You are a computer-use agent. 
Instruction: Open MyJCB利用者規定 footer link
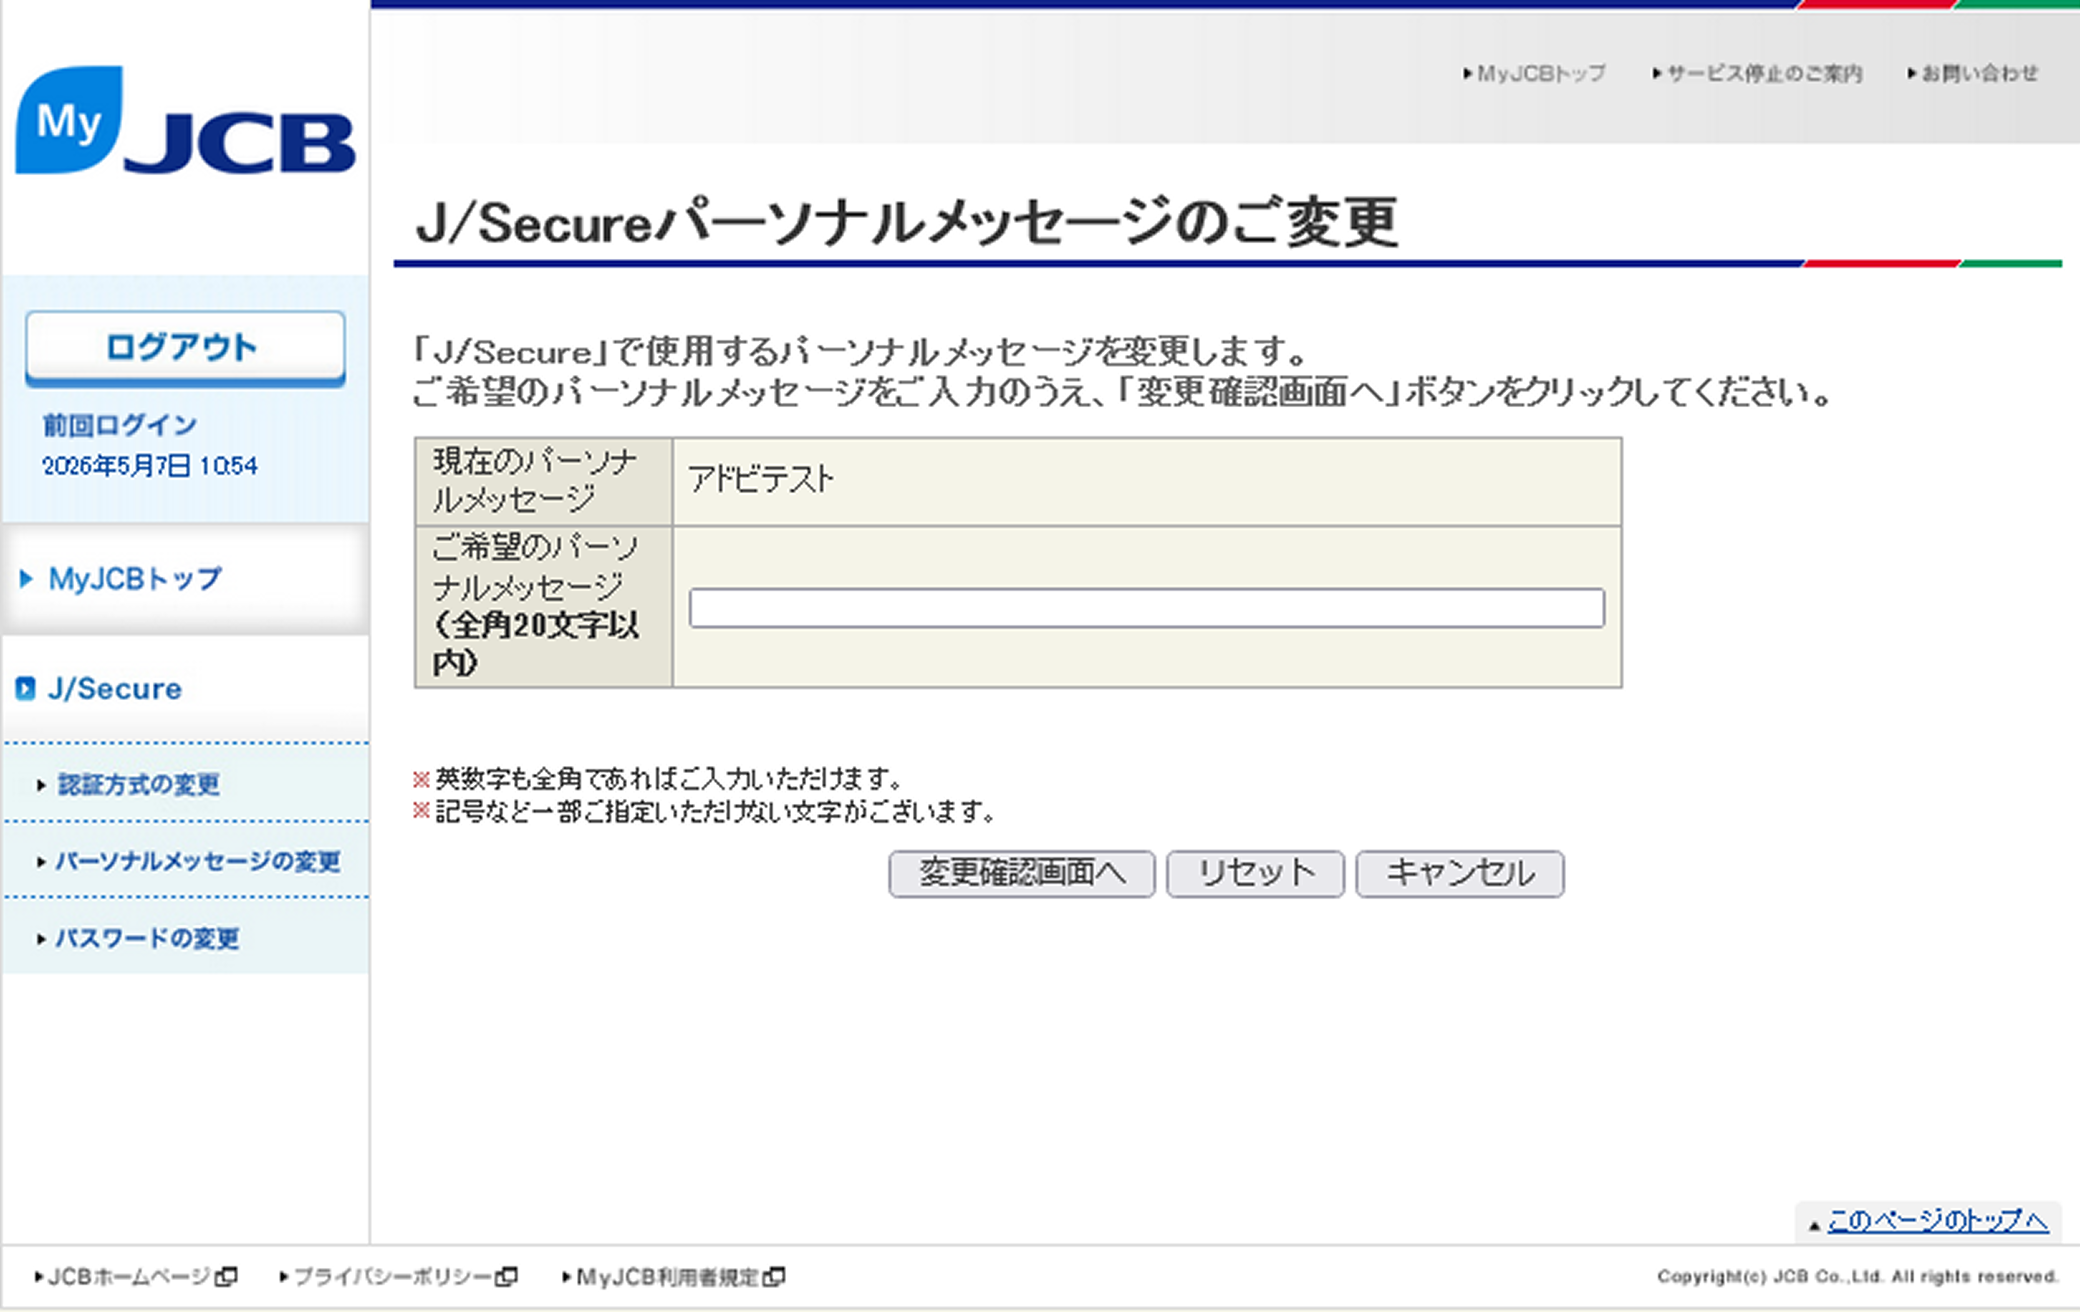(x=668, y=1277)
